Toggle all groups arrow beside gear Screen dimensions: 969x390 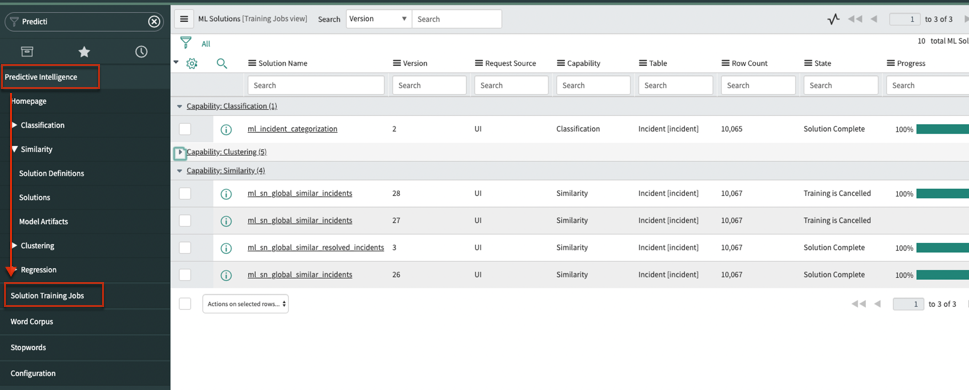tap(176, 62)
